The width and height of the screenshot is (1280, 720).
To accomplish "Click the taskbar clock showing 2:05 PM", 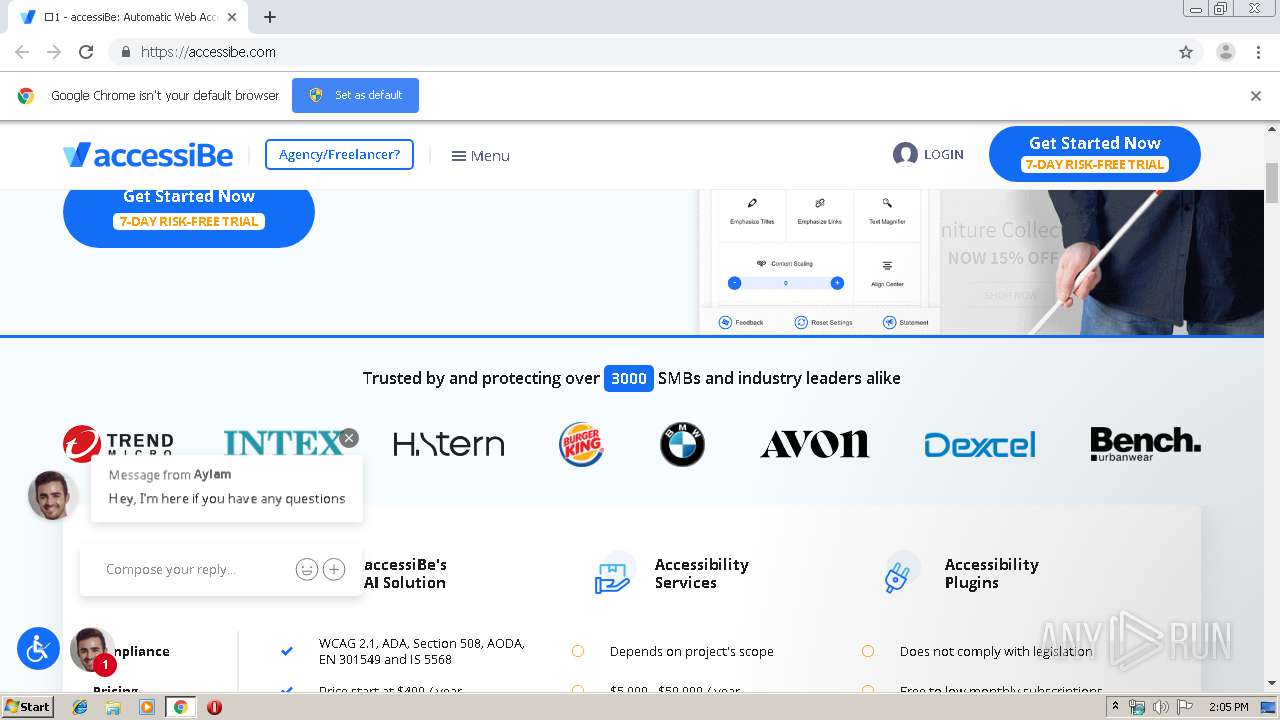I will pyautogui.click(x=1228, y=707).
